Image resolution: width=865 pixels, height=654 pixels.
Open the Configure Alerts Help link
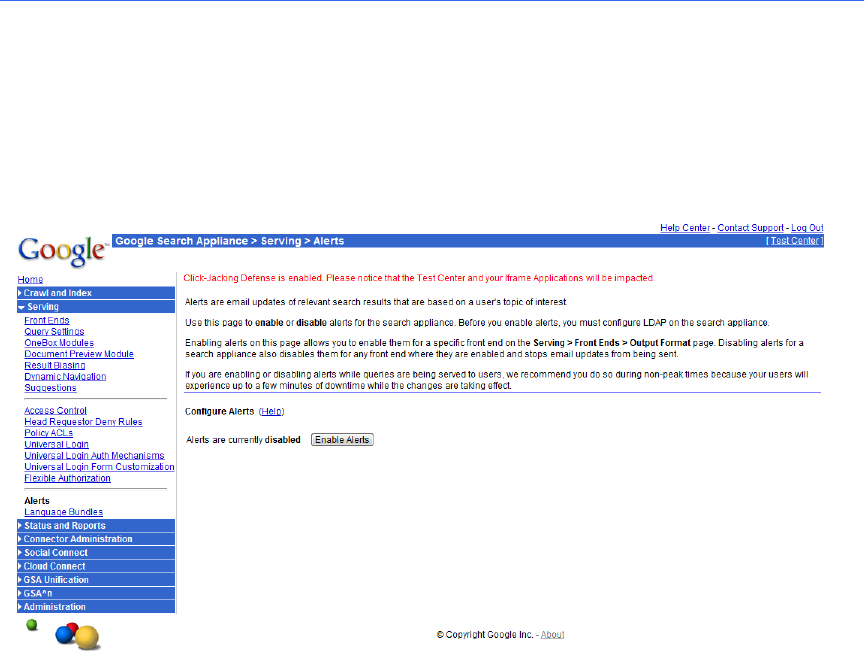point(271,411)
